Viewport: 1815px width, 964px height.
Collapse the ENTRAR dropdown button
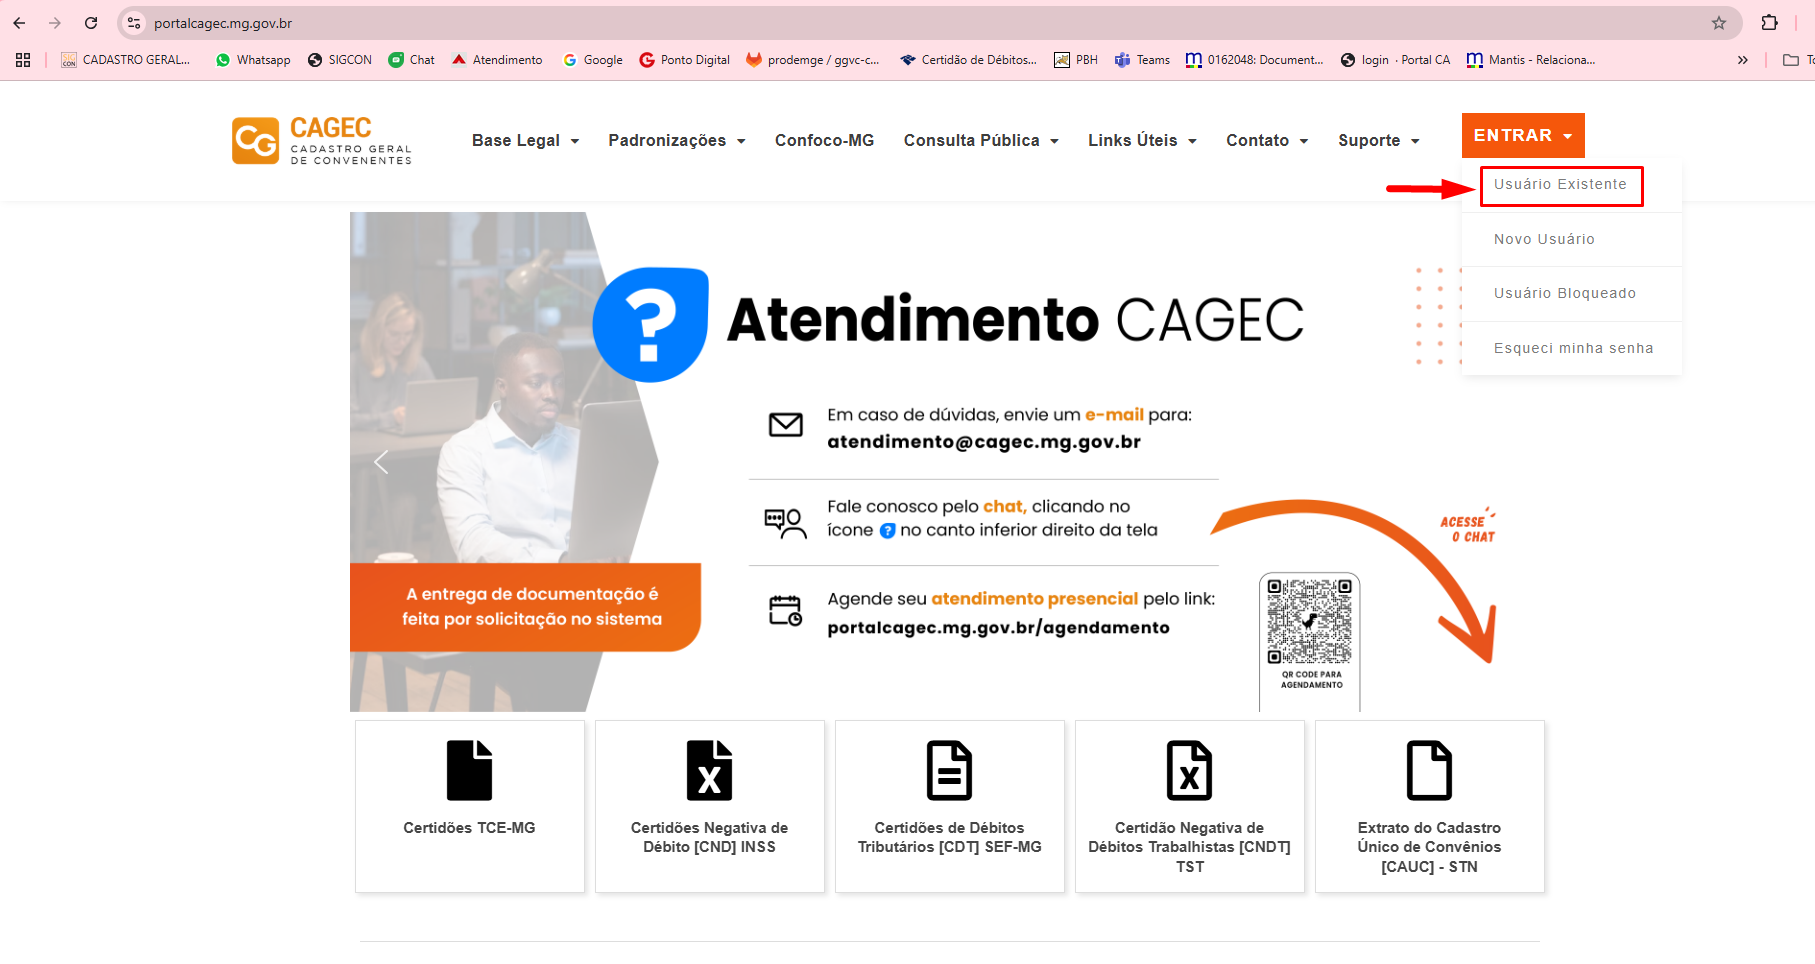1522,136
